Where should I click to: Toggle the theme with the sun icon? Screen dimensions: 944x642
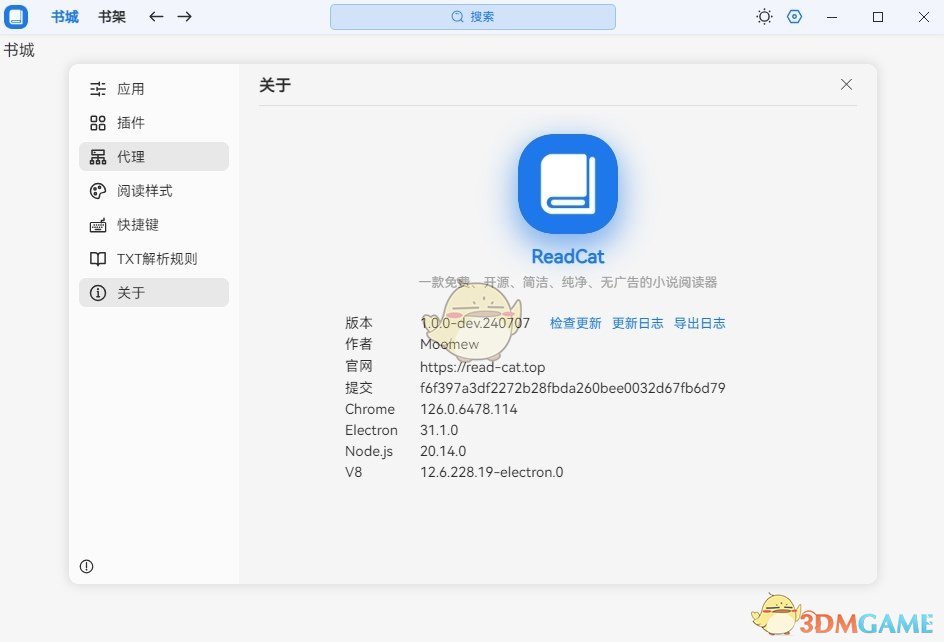[x=764, y=16]
